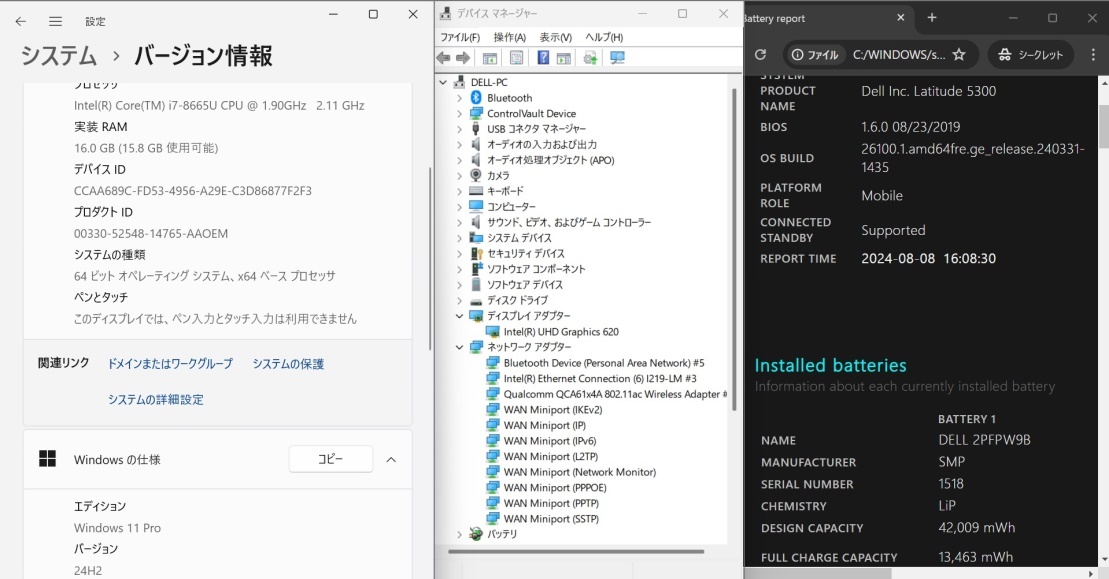The height and width of the screenshot is (579, 1109).
Task: Open the システムの保護 link
Action: (x=289, y=363)
